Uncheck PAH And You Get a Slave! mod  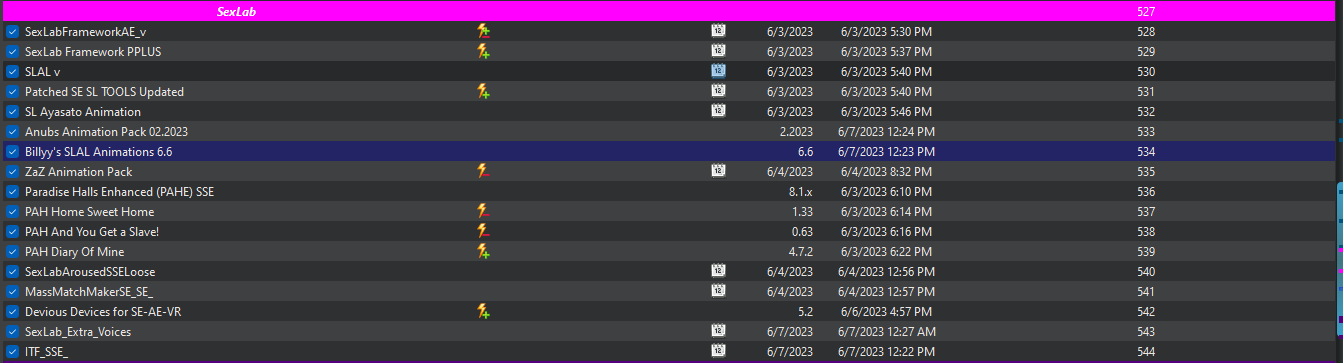click(x=12, y=232)
